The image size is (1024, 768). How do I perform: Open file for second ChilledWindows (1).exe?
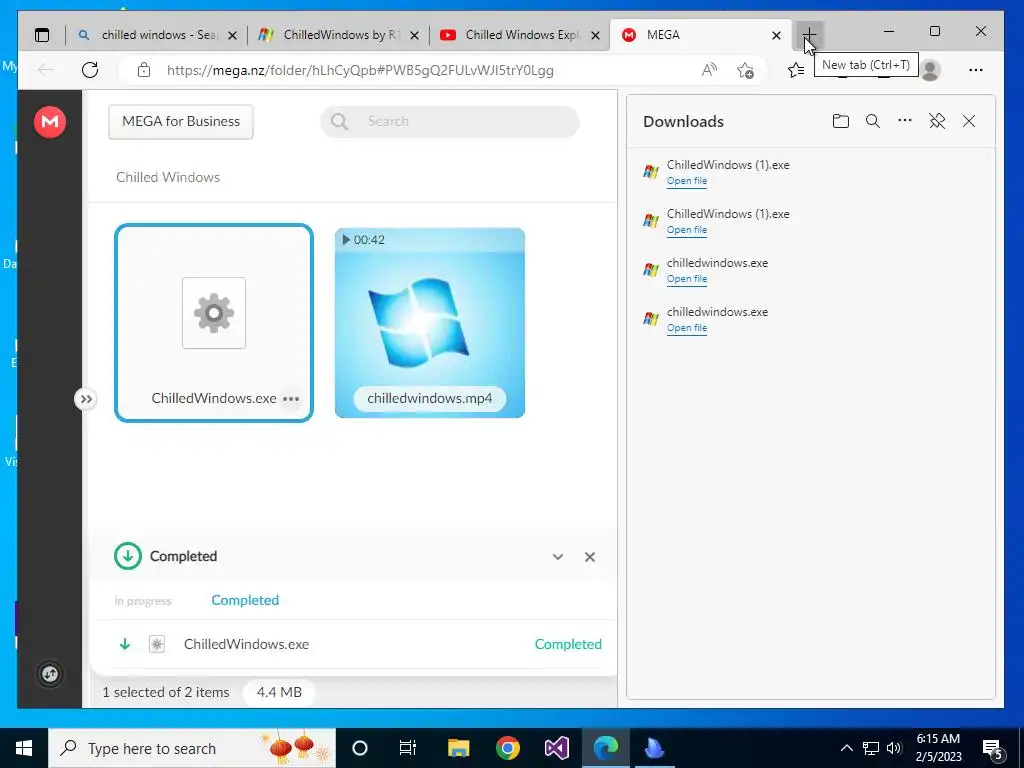[686, 230]
